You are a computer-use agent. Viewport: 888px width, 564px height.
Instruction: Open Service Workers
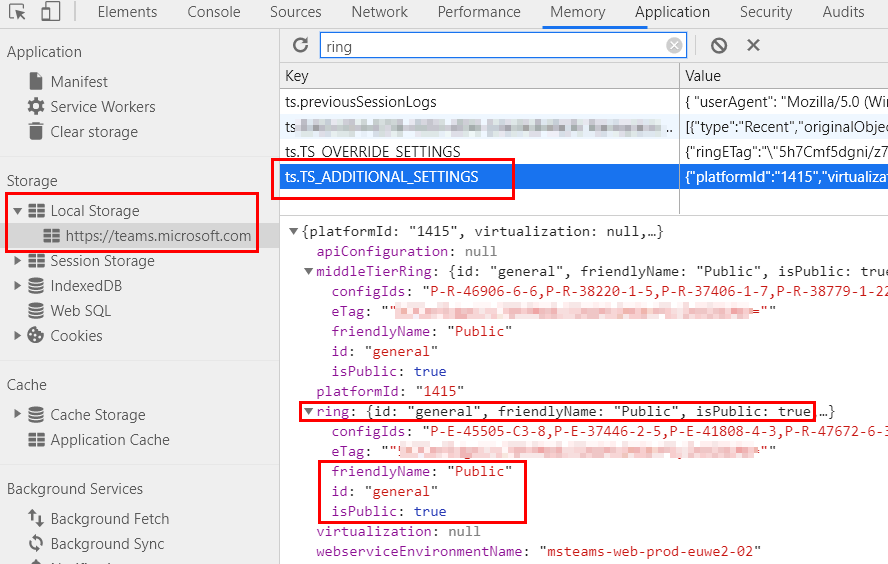(x=103, y=106)
